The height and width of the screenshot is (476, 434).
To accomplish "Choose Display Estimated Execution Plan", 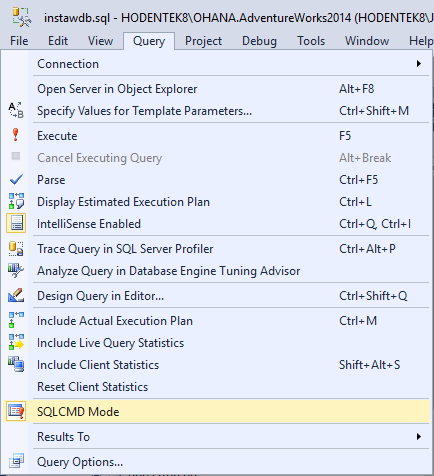I will 216,202.
